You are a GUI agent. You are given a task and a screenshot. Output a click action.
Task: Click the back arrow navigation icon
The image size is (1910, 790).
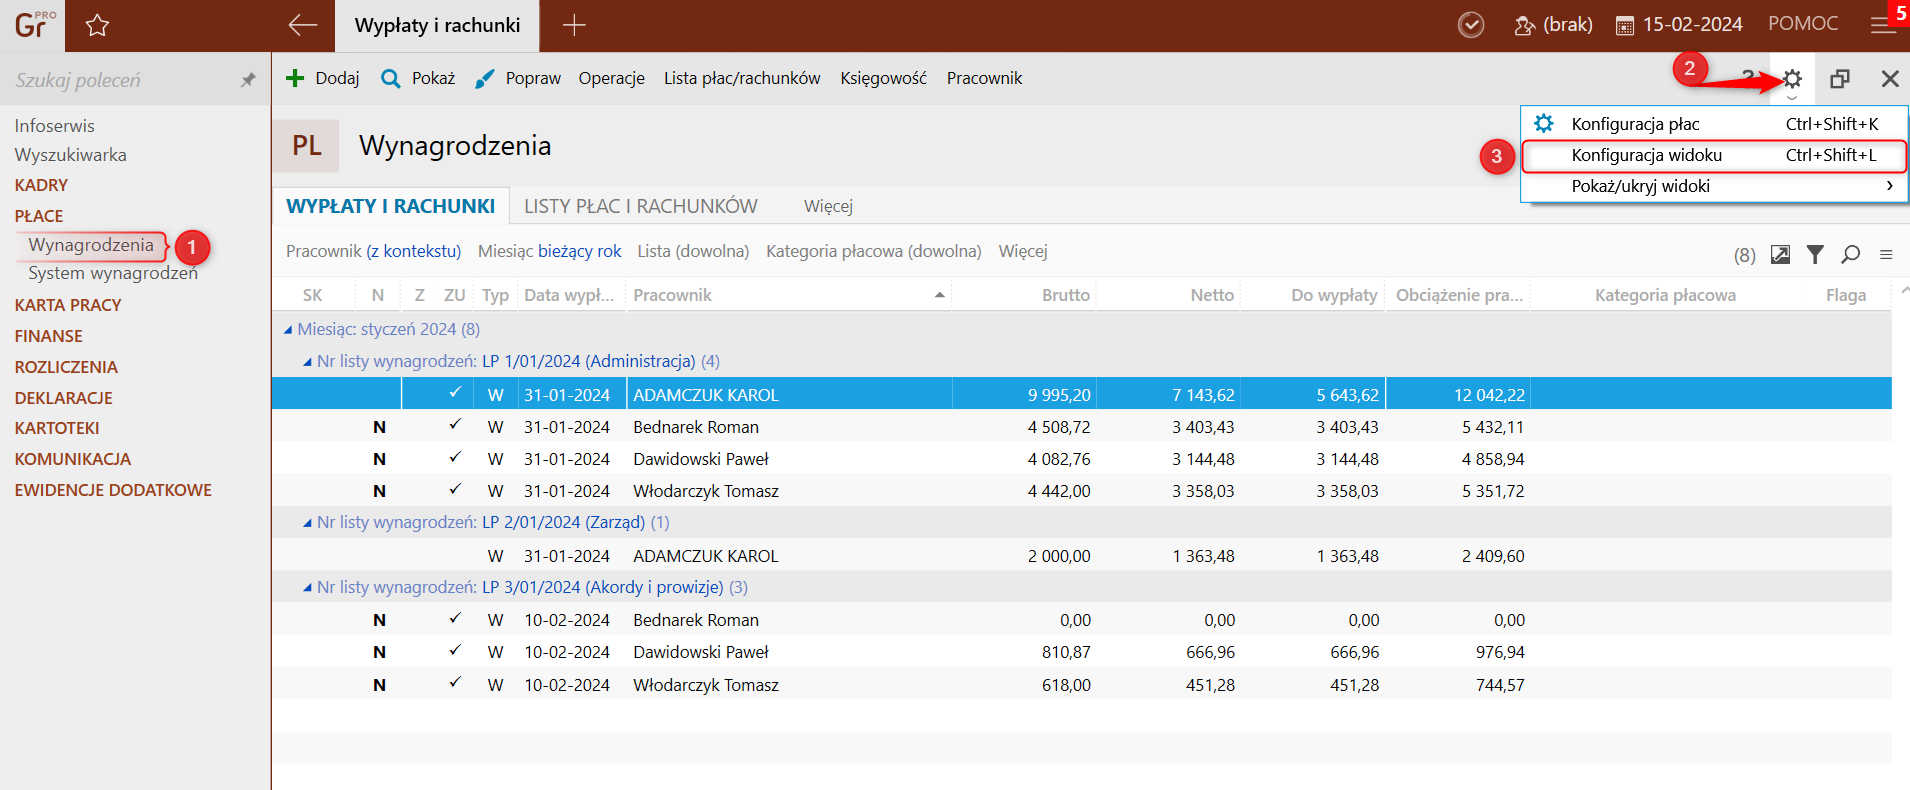[x=302, y=26]
